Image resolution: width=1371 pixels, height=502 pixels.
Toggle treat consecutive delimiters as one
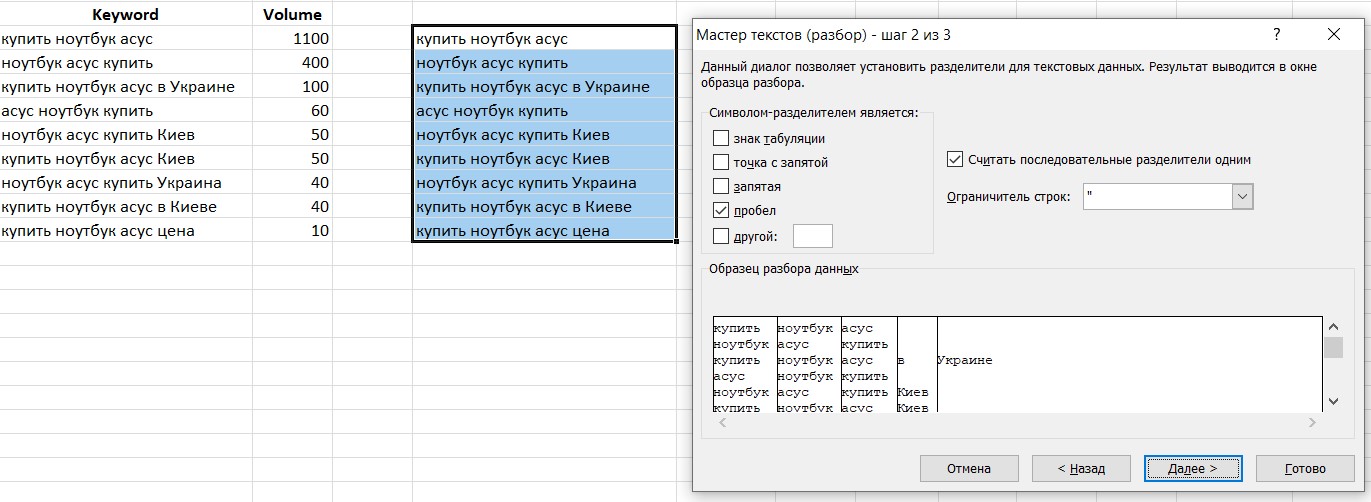(x=955, y=160)
